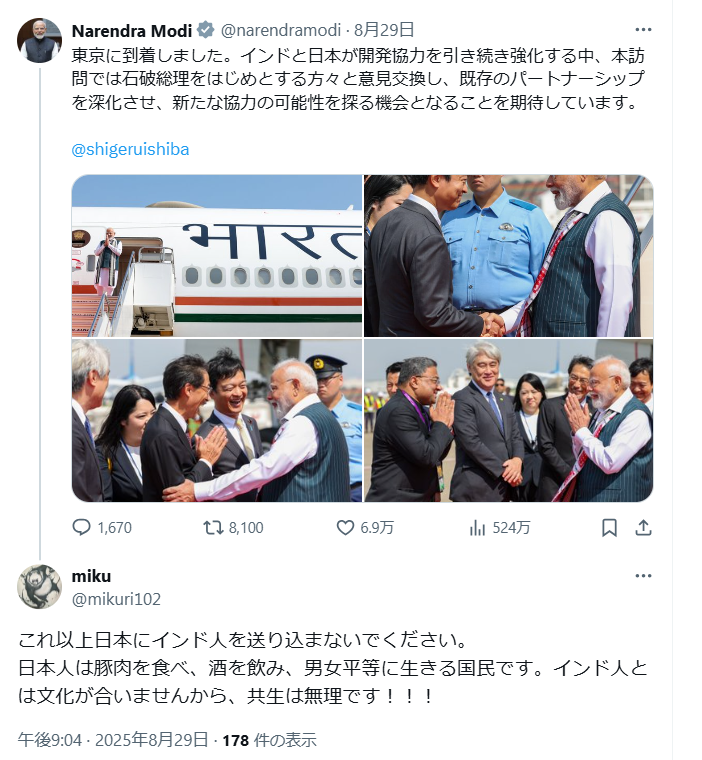The height and width of the screenshot is (760, 702).
Task: Like the tweet with 6.9万 hearts
Action: (x=345, y=527)
